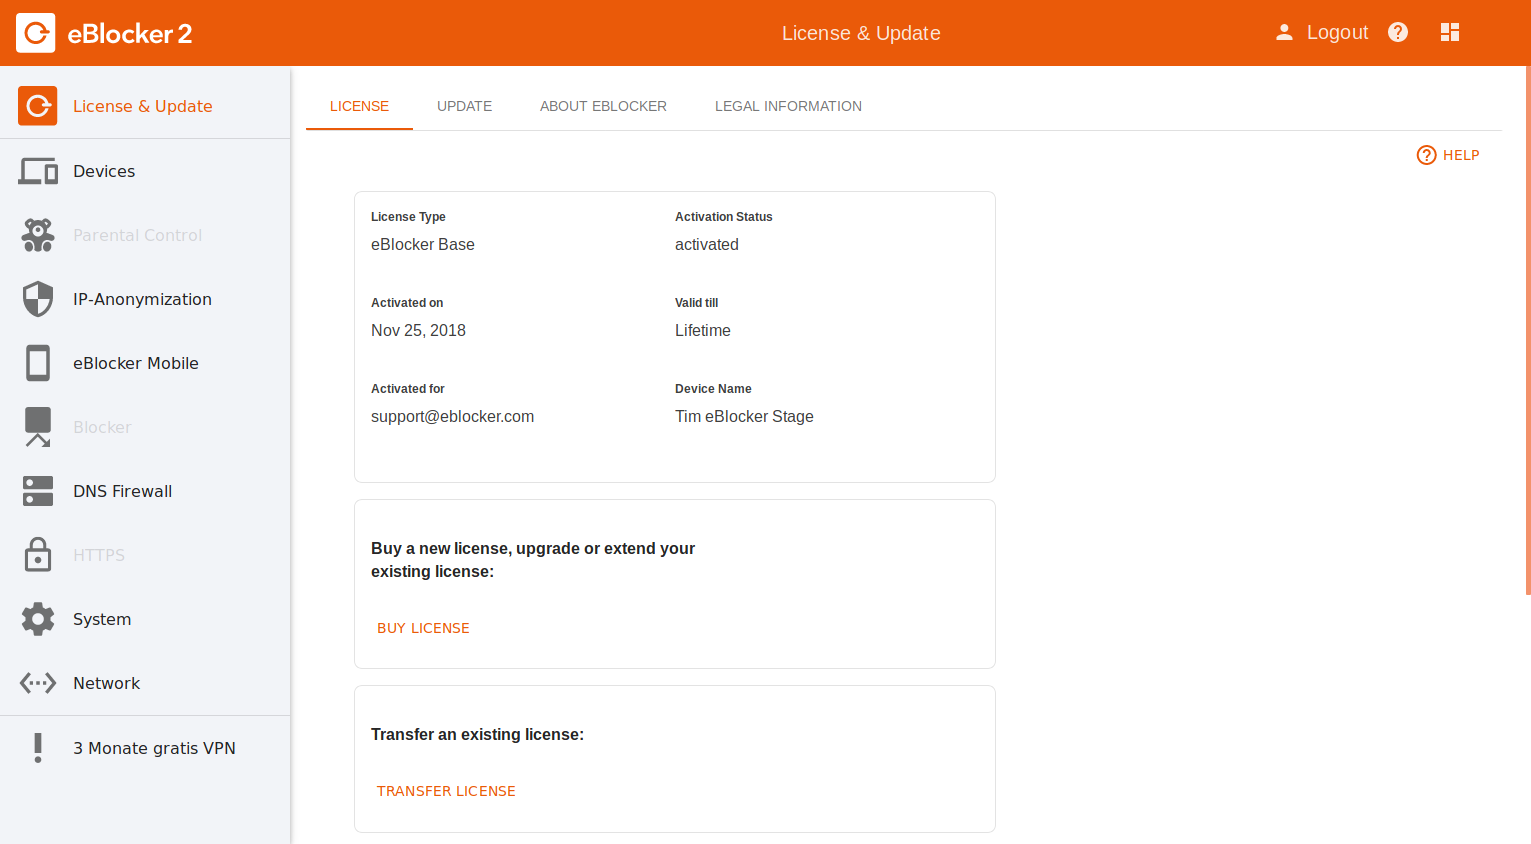The image size is (1531, 844).
Task: Click the page vertical scrollbar
Action: [1527, 330]
